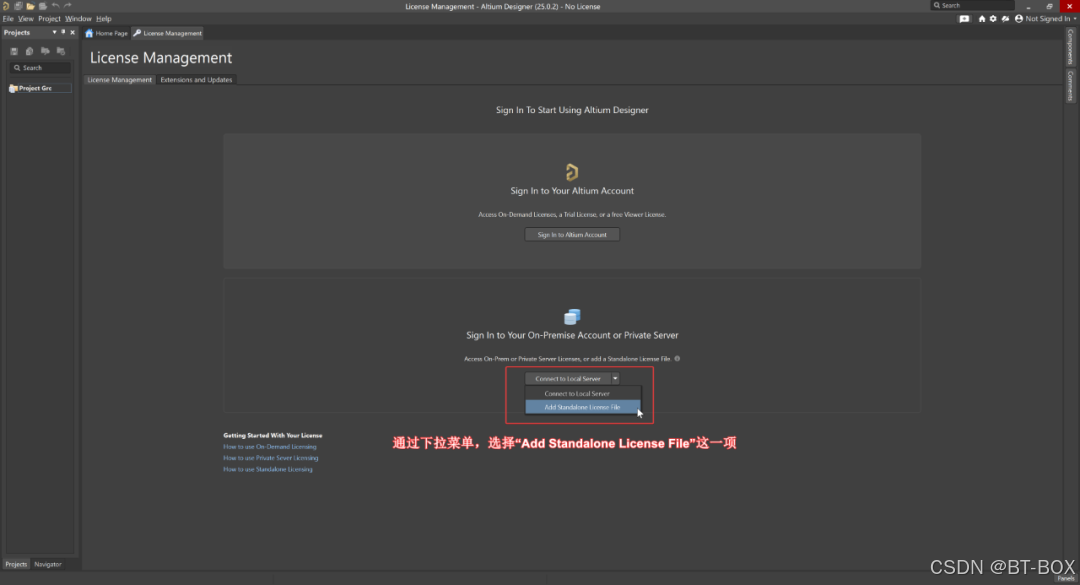Screen dimensions: 1080x585
Task: Open the Components side panel tab
Action: pos(1070,47)
